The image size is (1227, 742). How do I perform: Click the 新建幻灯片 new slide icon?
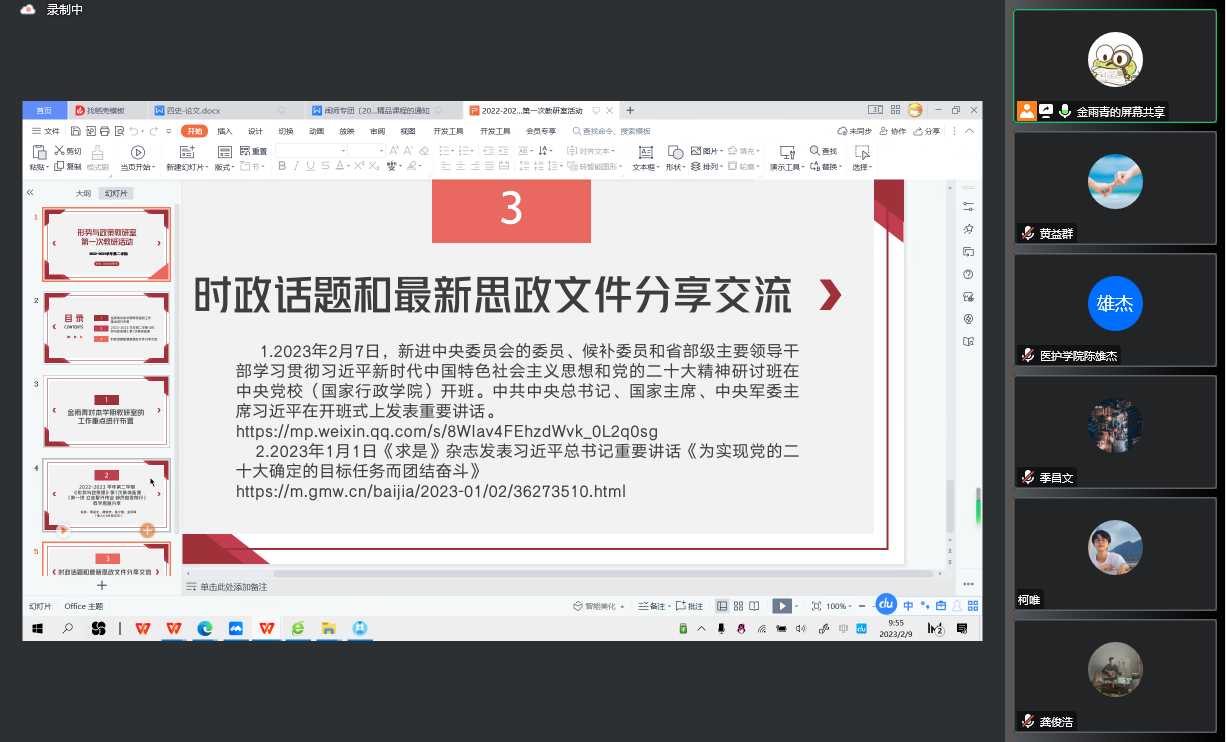186,152
